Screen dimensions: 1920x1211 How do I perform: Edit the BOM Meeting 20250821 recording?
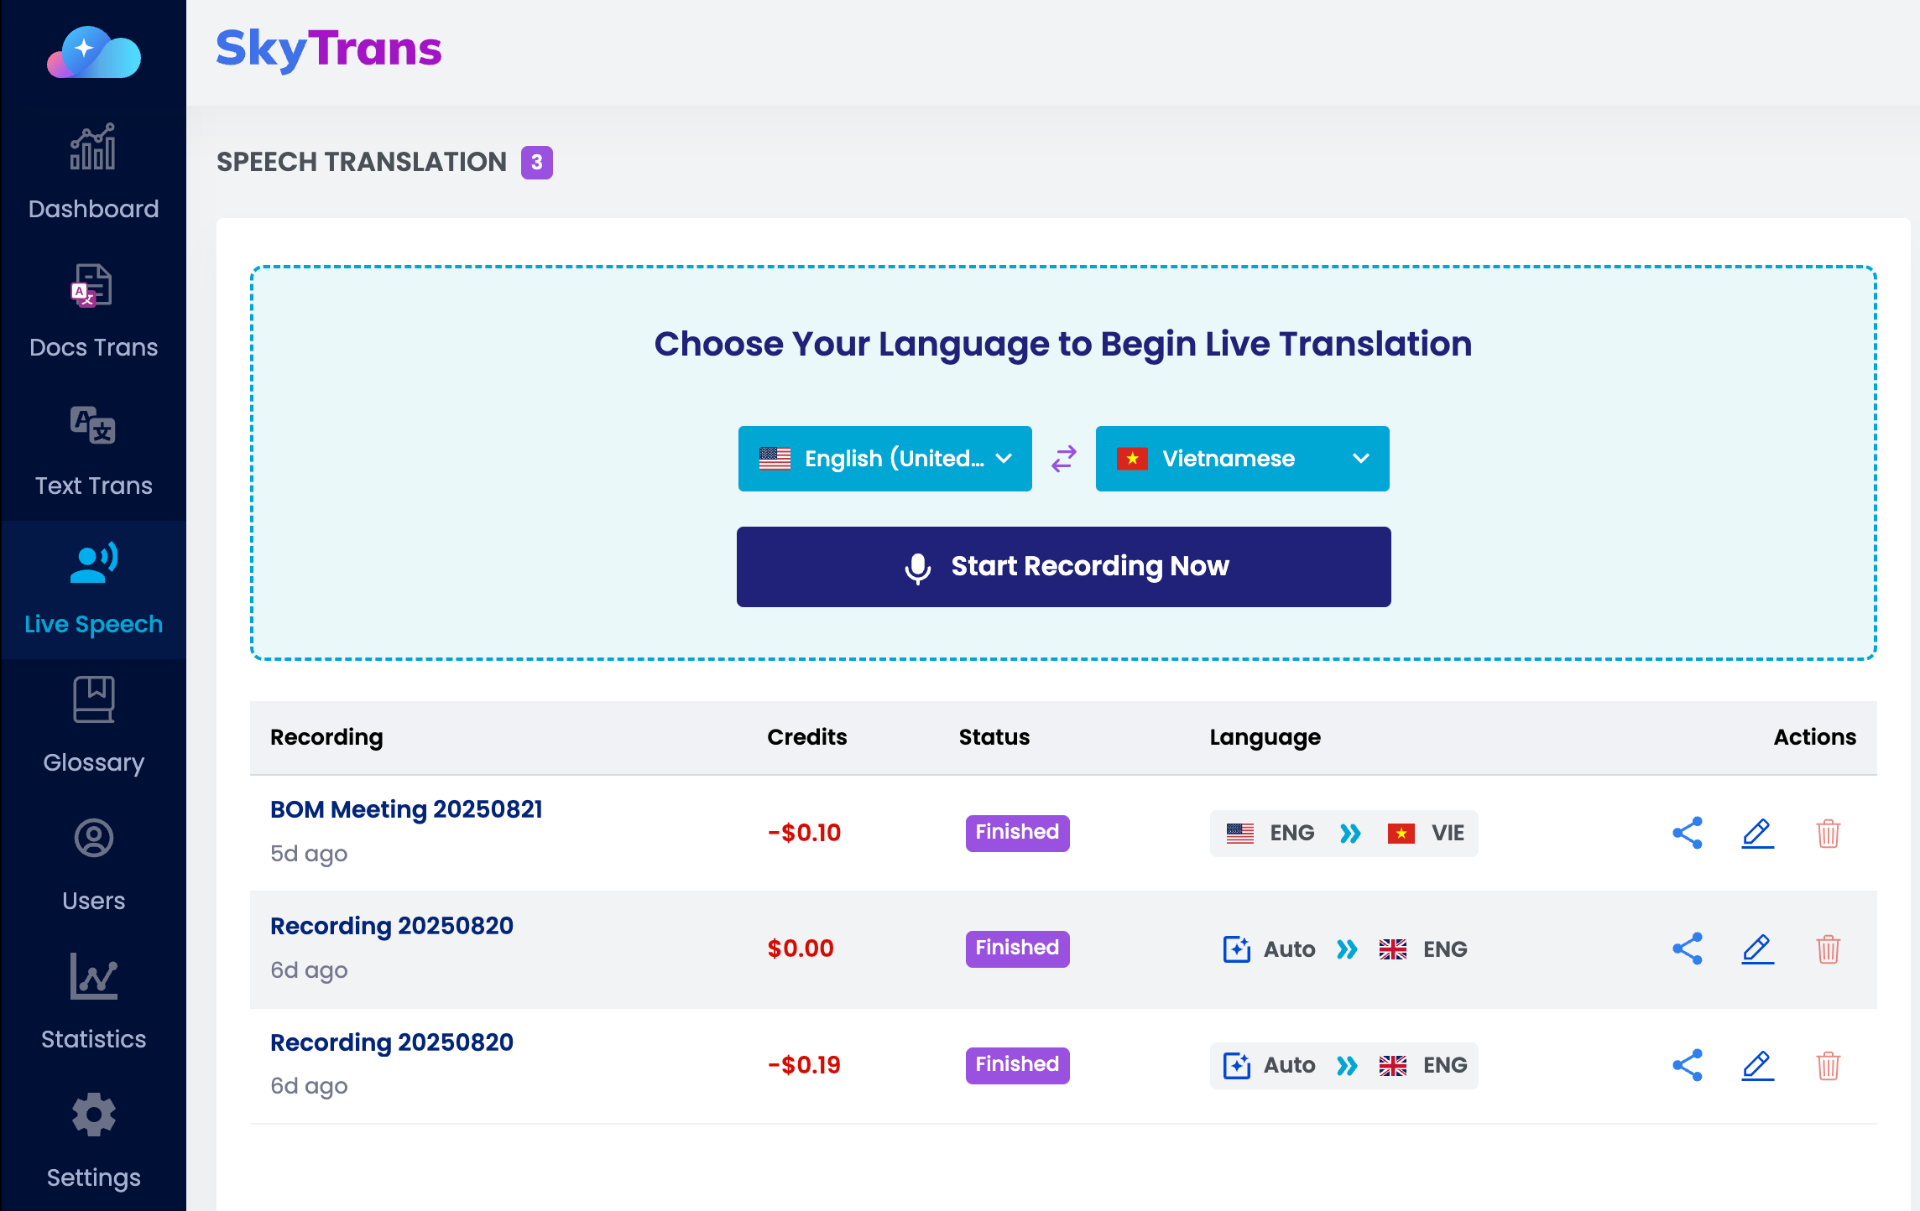point(1757,833)
